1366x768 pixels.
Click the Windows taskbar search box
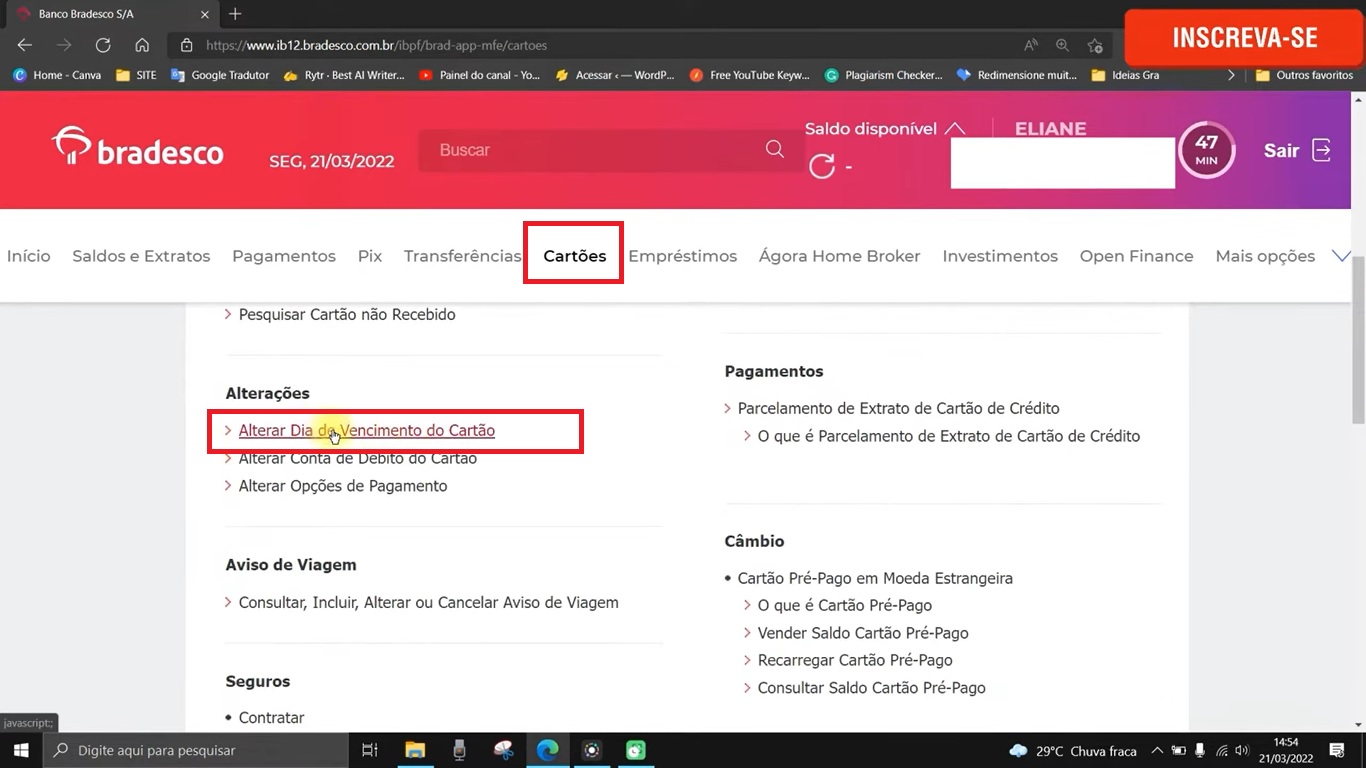click(195, 750)
